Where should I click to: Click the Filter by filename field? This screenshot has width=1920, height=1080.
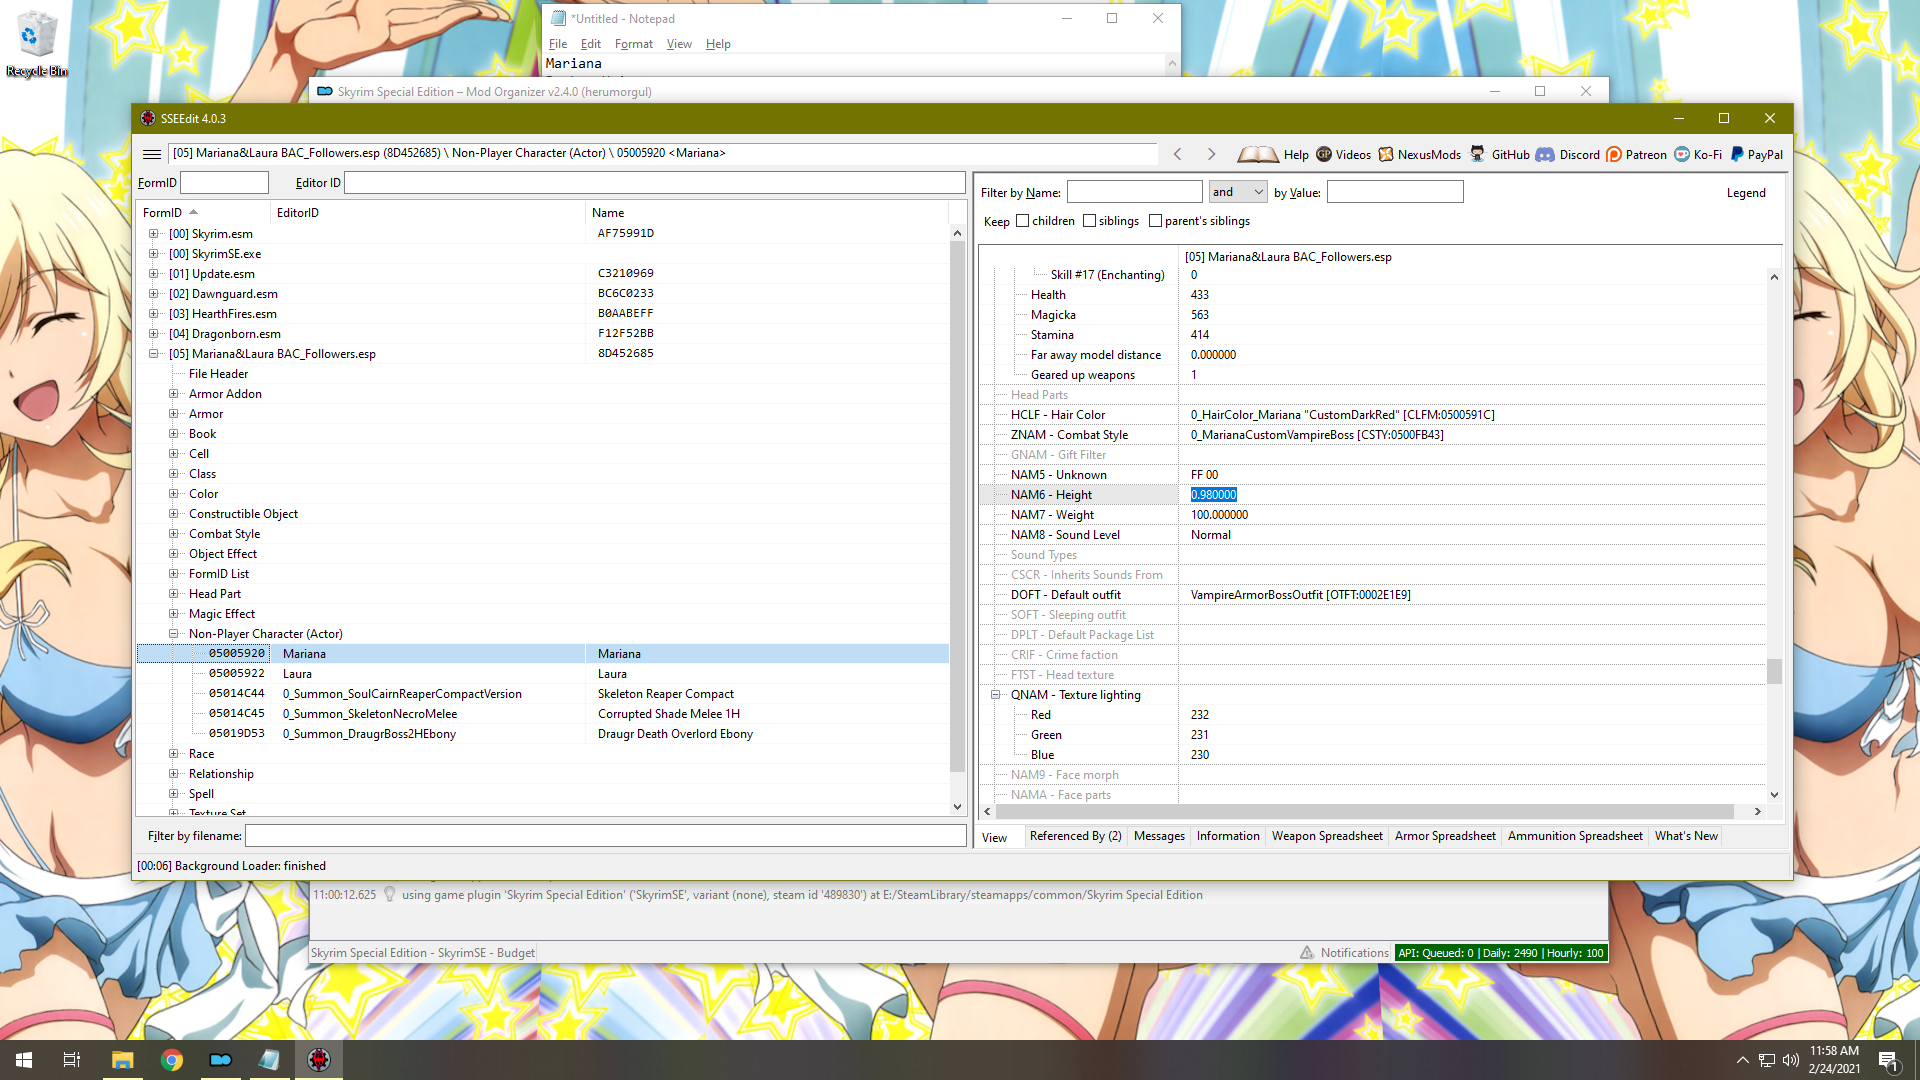click(605, 836)
